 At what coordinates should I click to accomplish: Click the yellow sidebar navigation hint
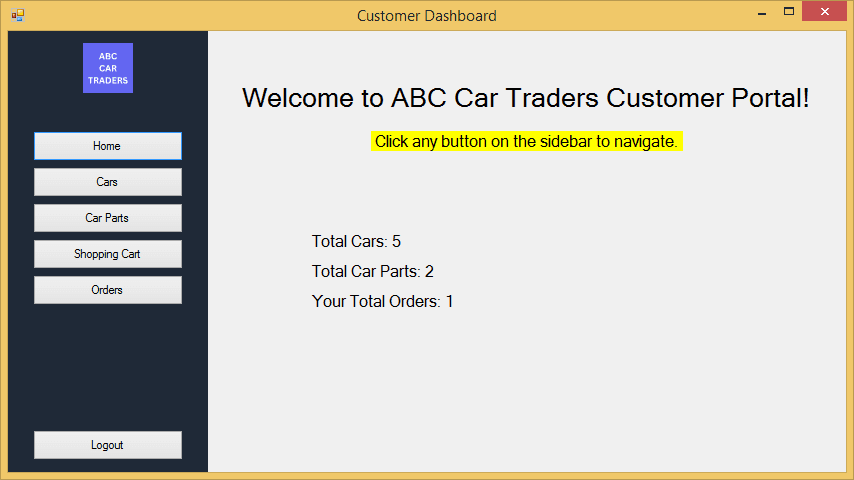coord(527,142)
